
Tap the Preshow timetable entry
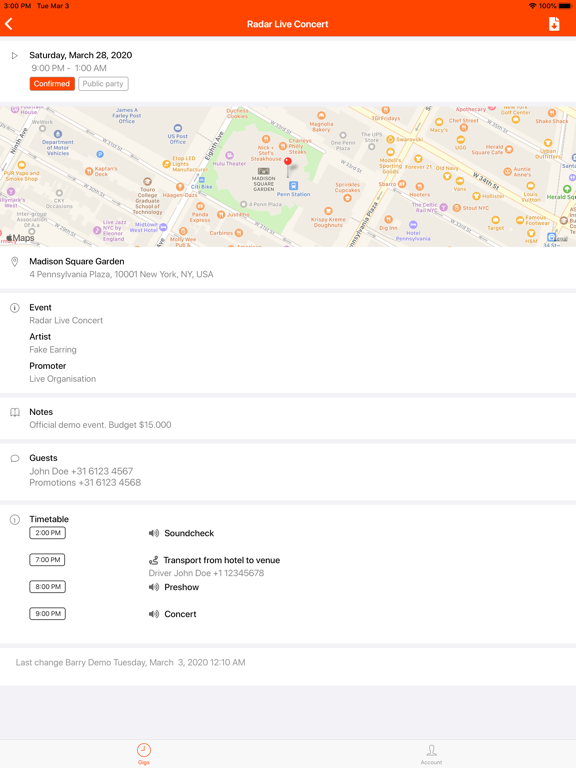point(181,587)
